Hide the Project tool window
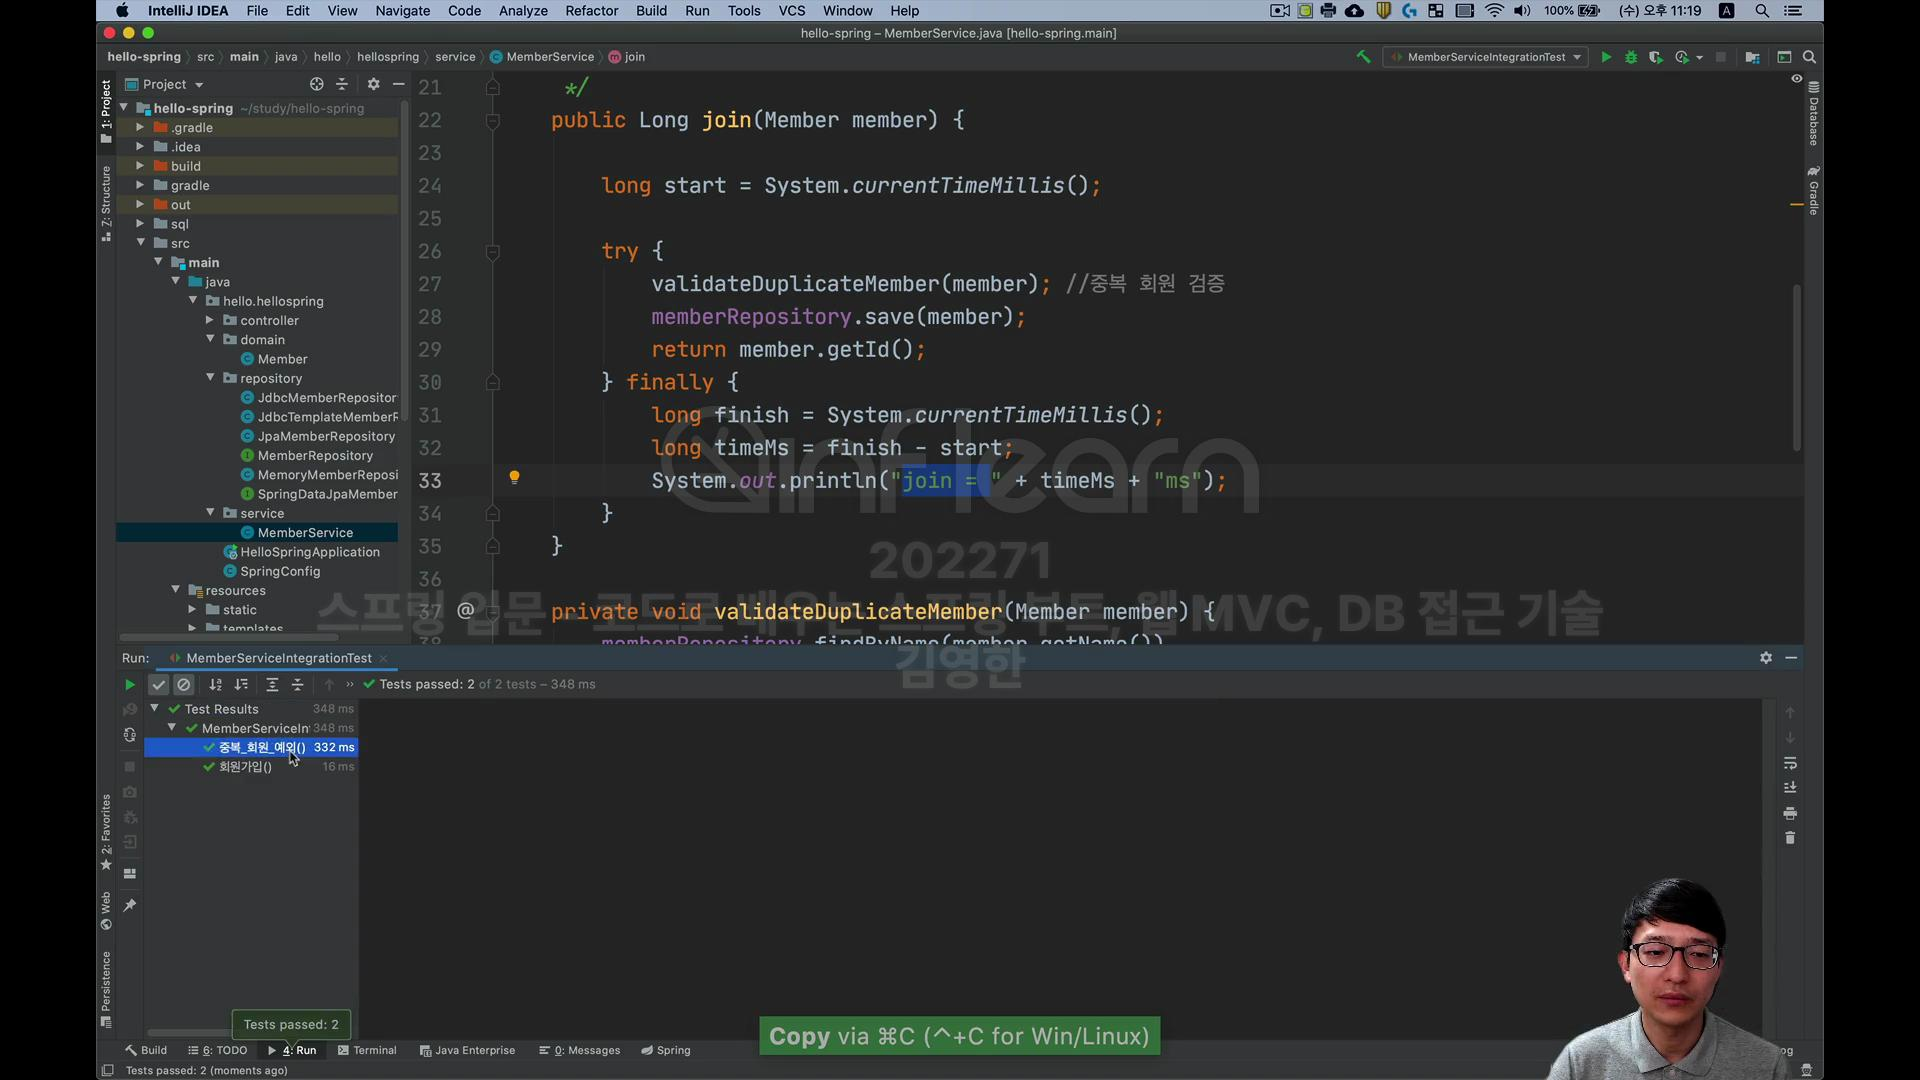 click(x=398, y=84)
